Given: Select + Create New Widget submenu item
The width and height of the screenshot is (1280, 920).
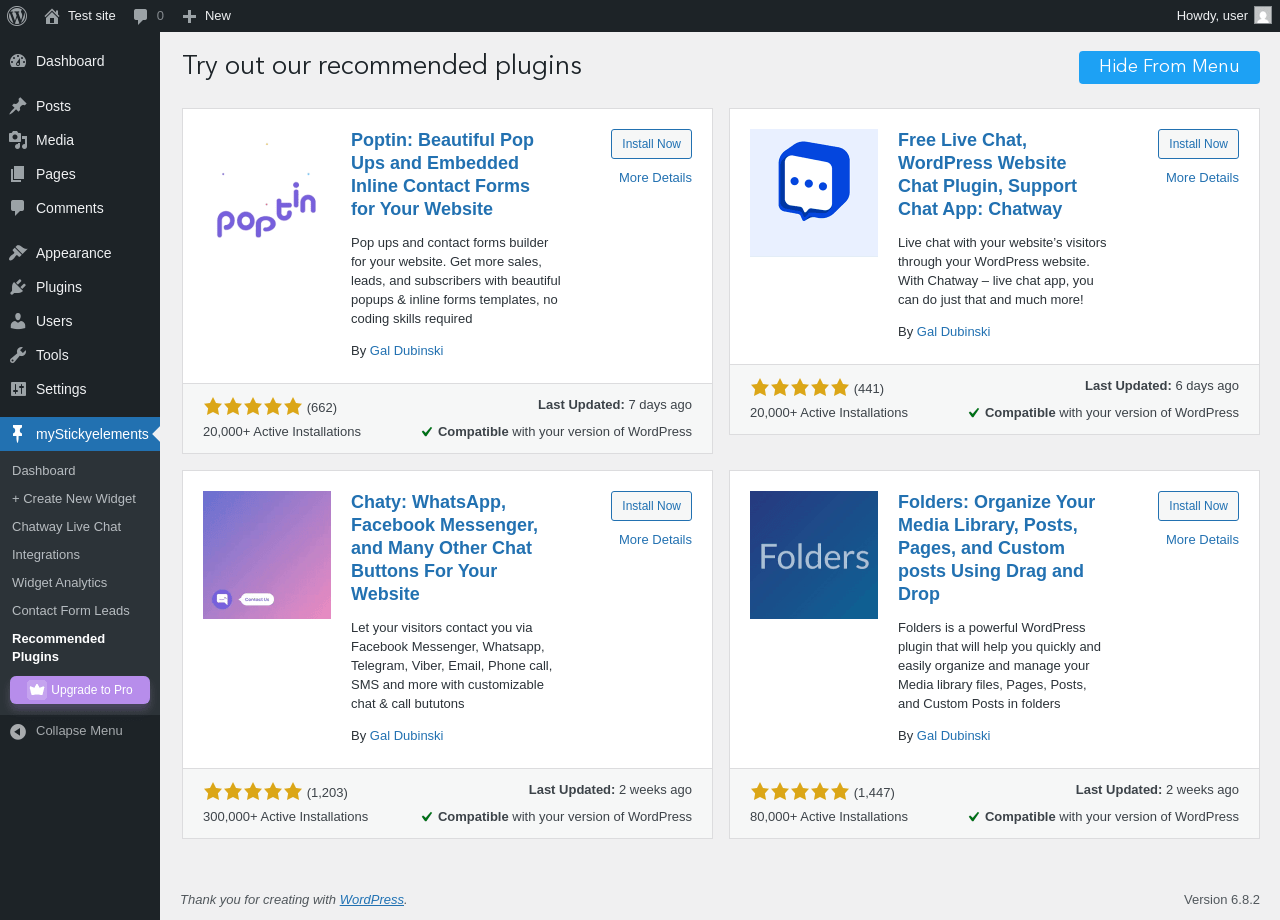Looking at the screenshot, I should [x=74, y=499].
